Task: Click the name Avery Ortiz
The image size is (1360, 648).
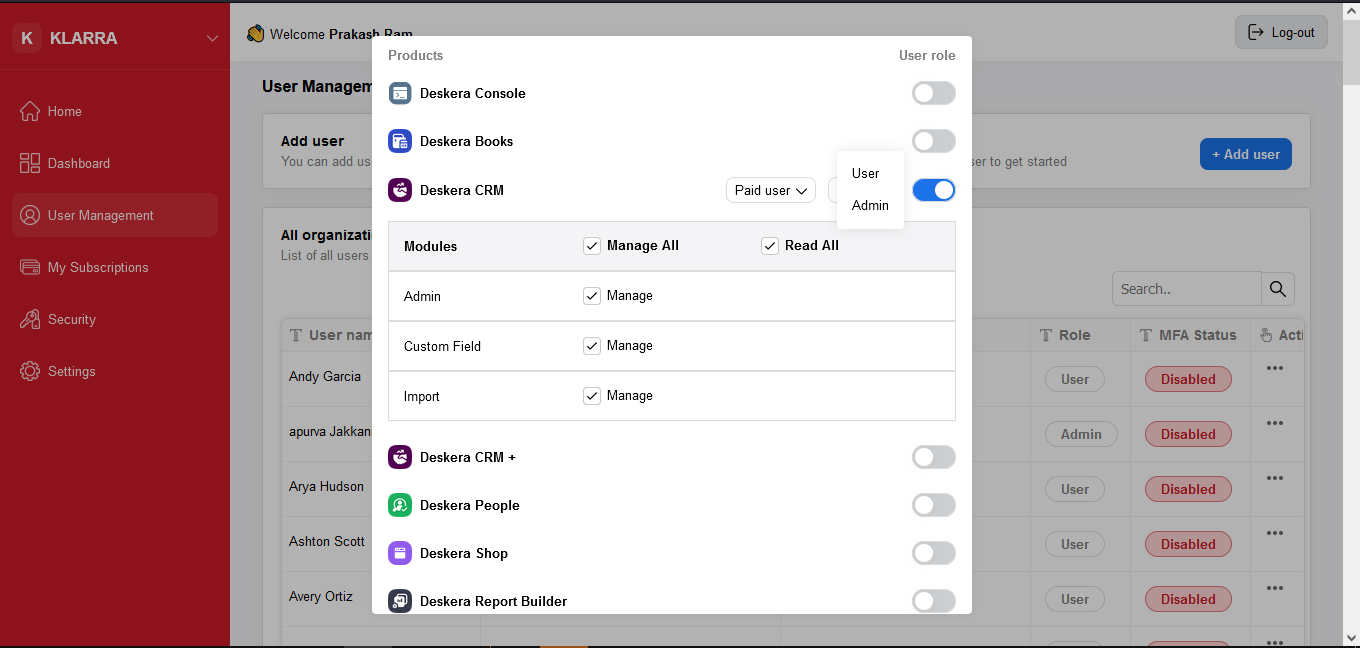Action: point(321,597)
